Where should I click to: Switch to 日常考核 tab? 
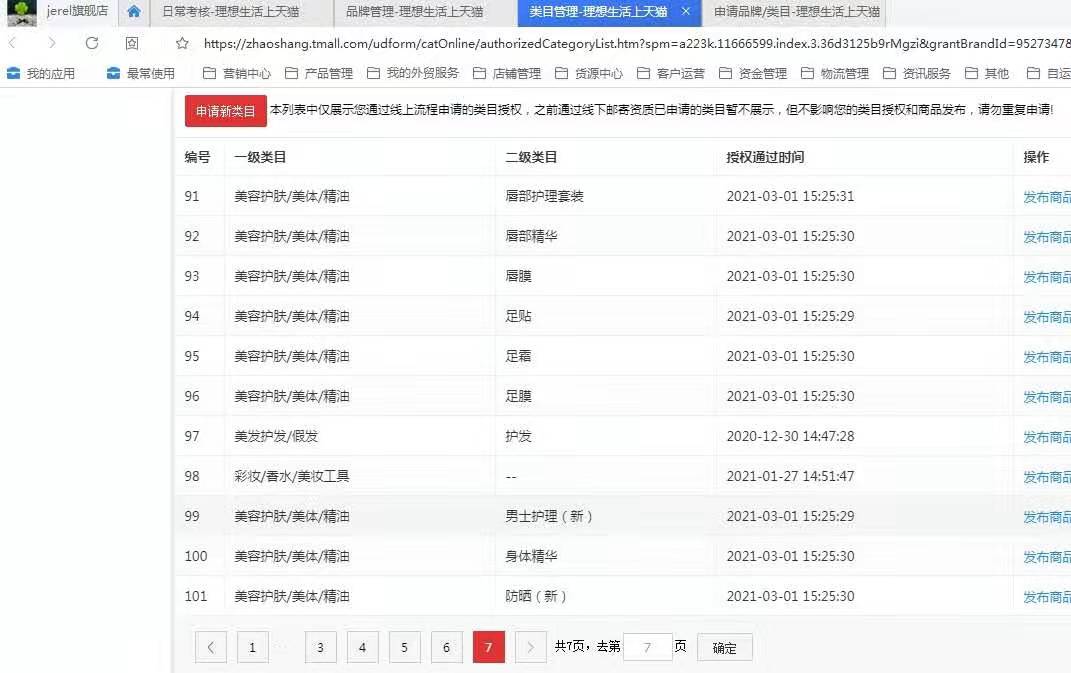[x=230, y=12]
